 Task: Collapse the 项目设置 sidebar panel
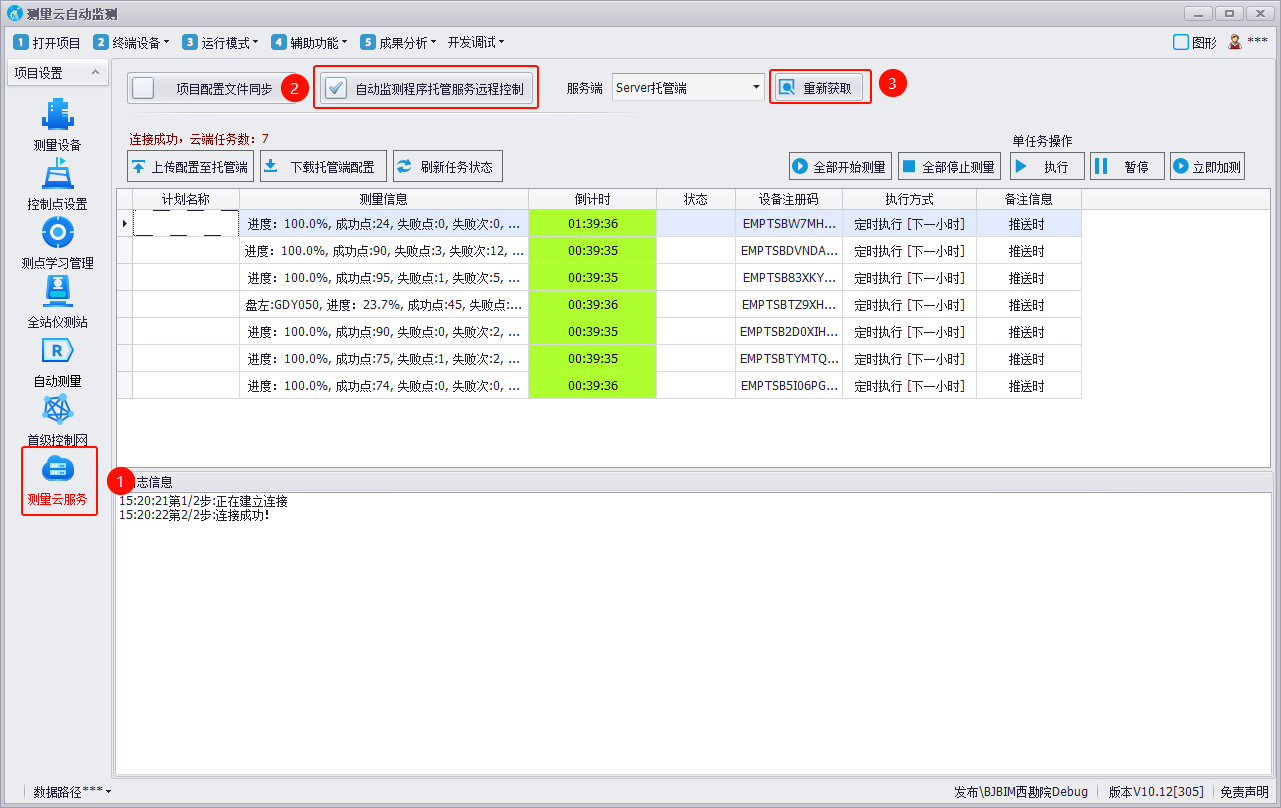tap(94, 73)
